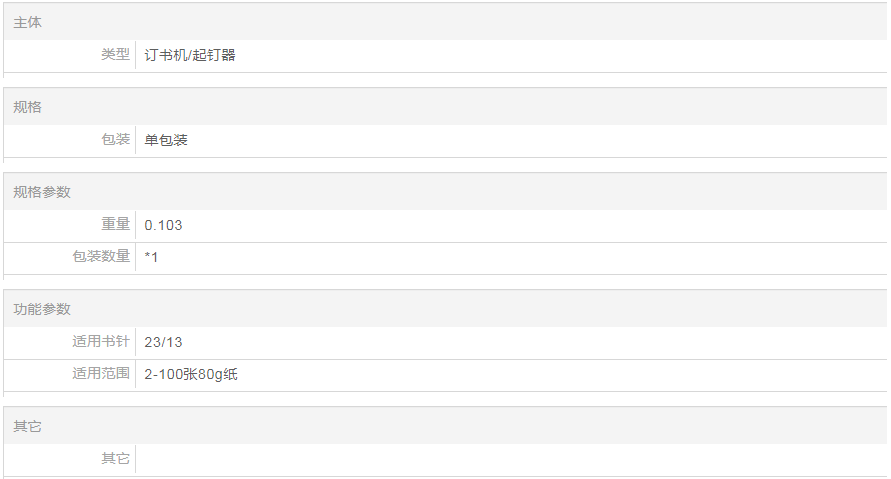Select the 23/13 staple size value
The height and width of the screenshot is (479, 891).
click(163, 343)
